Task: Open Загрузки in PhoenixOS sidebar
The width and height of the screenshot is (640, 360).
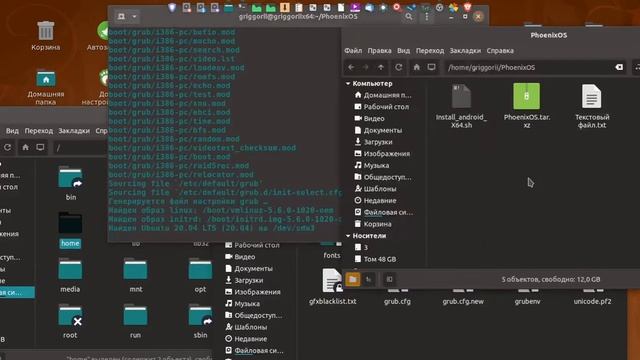Action: (373, 142)
